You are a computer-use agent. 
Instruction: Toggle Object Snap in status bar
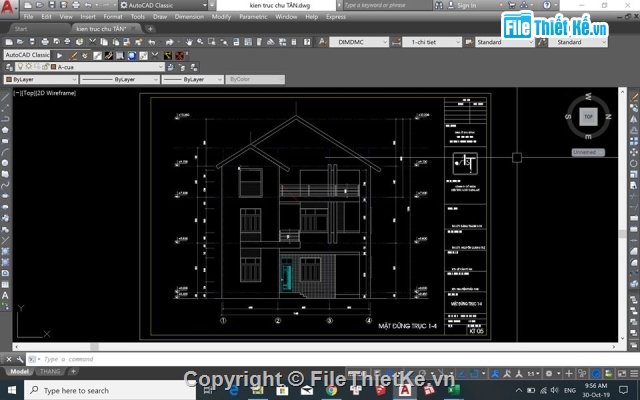coord(475,373)
